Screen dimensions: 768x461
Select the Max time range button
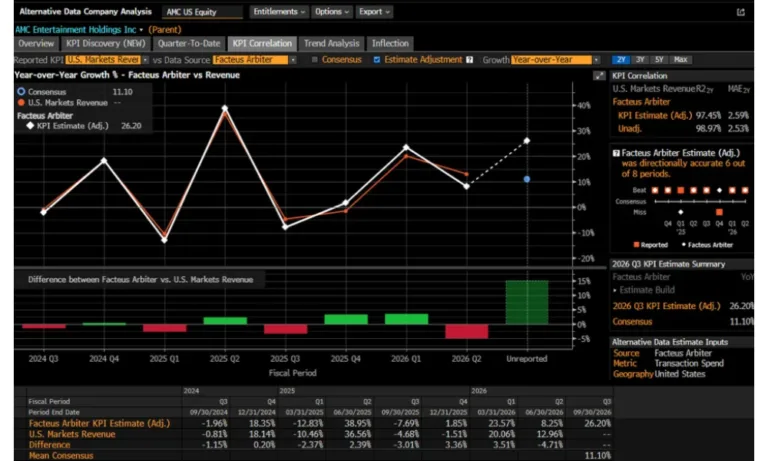(x=680, y=60)
